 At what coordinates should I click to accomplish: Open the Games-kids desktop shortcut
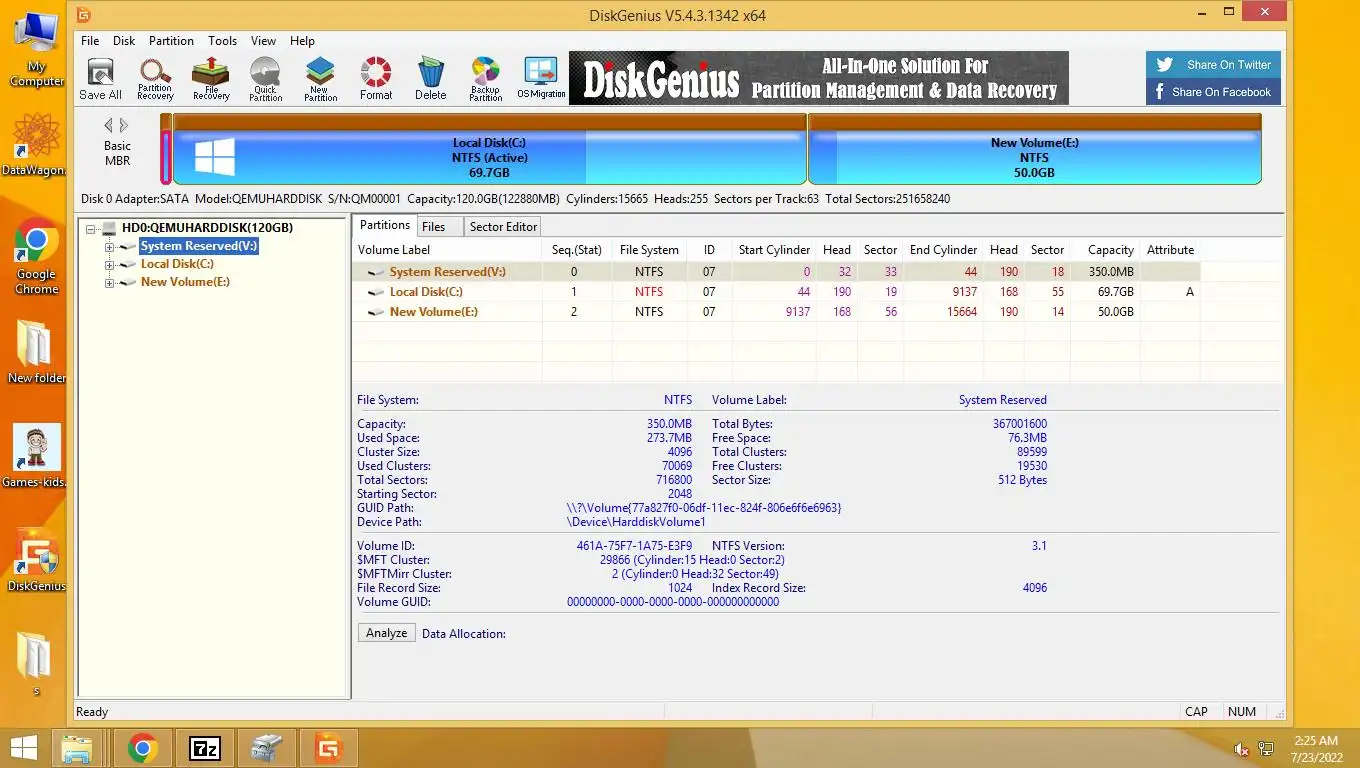click(x=37, y=456)
